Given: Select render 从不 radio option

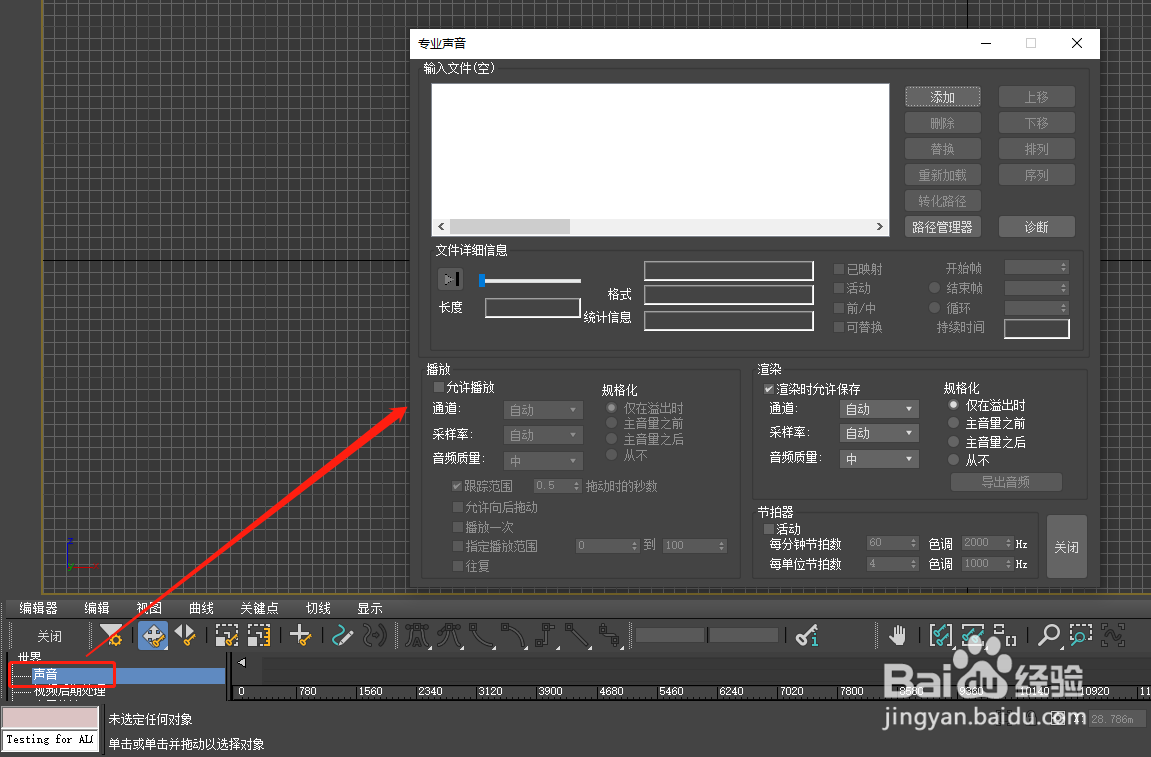Looking at the screenshot, I should pyautogui.click(x=954, y=460).
